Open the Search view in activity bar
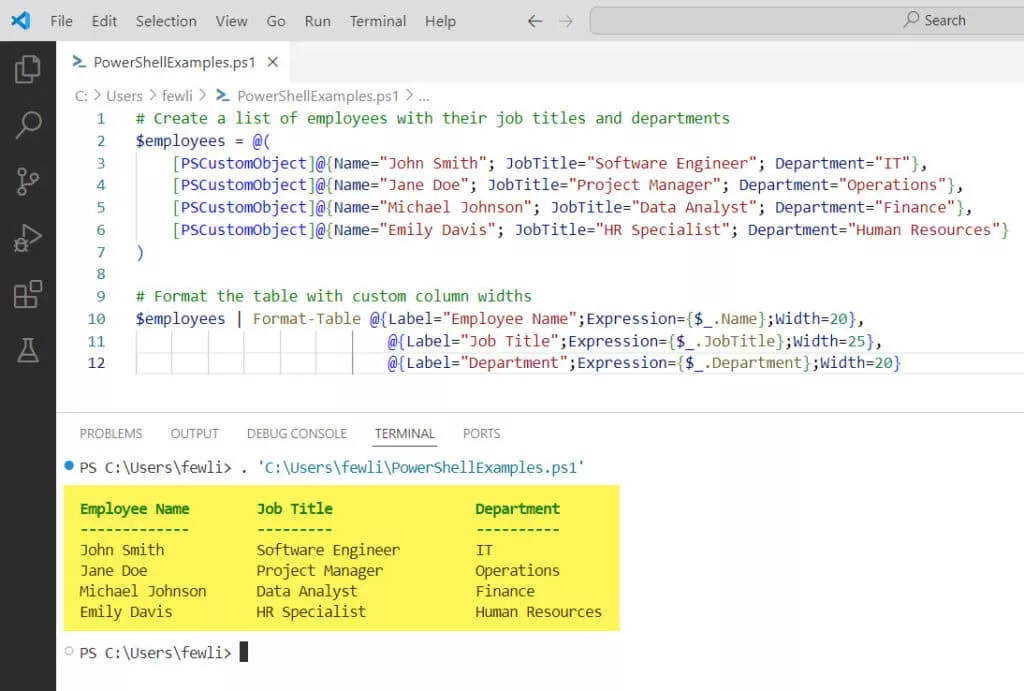The width and height of the screenshot is (1024, 691). 28,125
